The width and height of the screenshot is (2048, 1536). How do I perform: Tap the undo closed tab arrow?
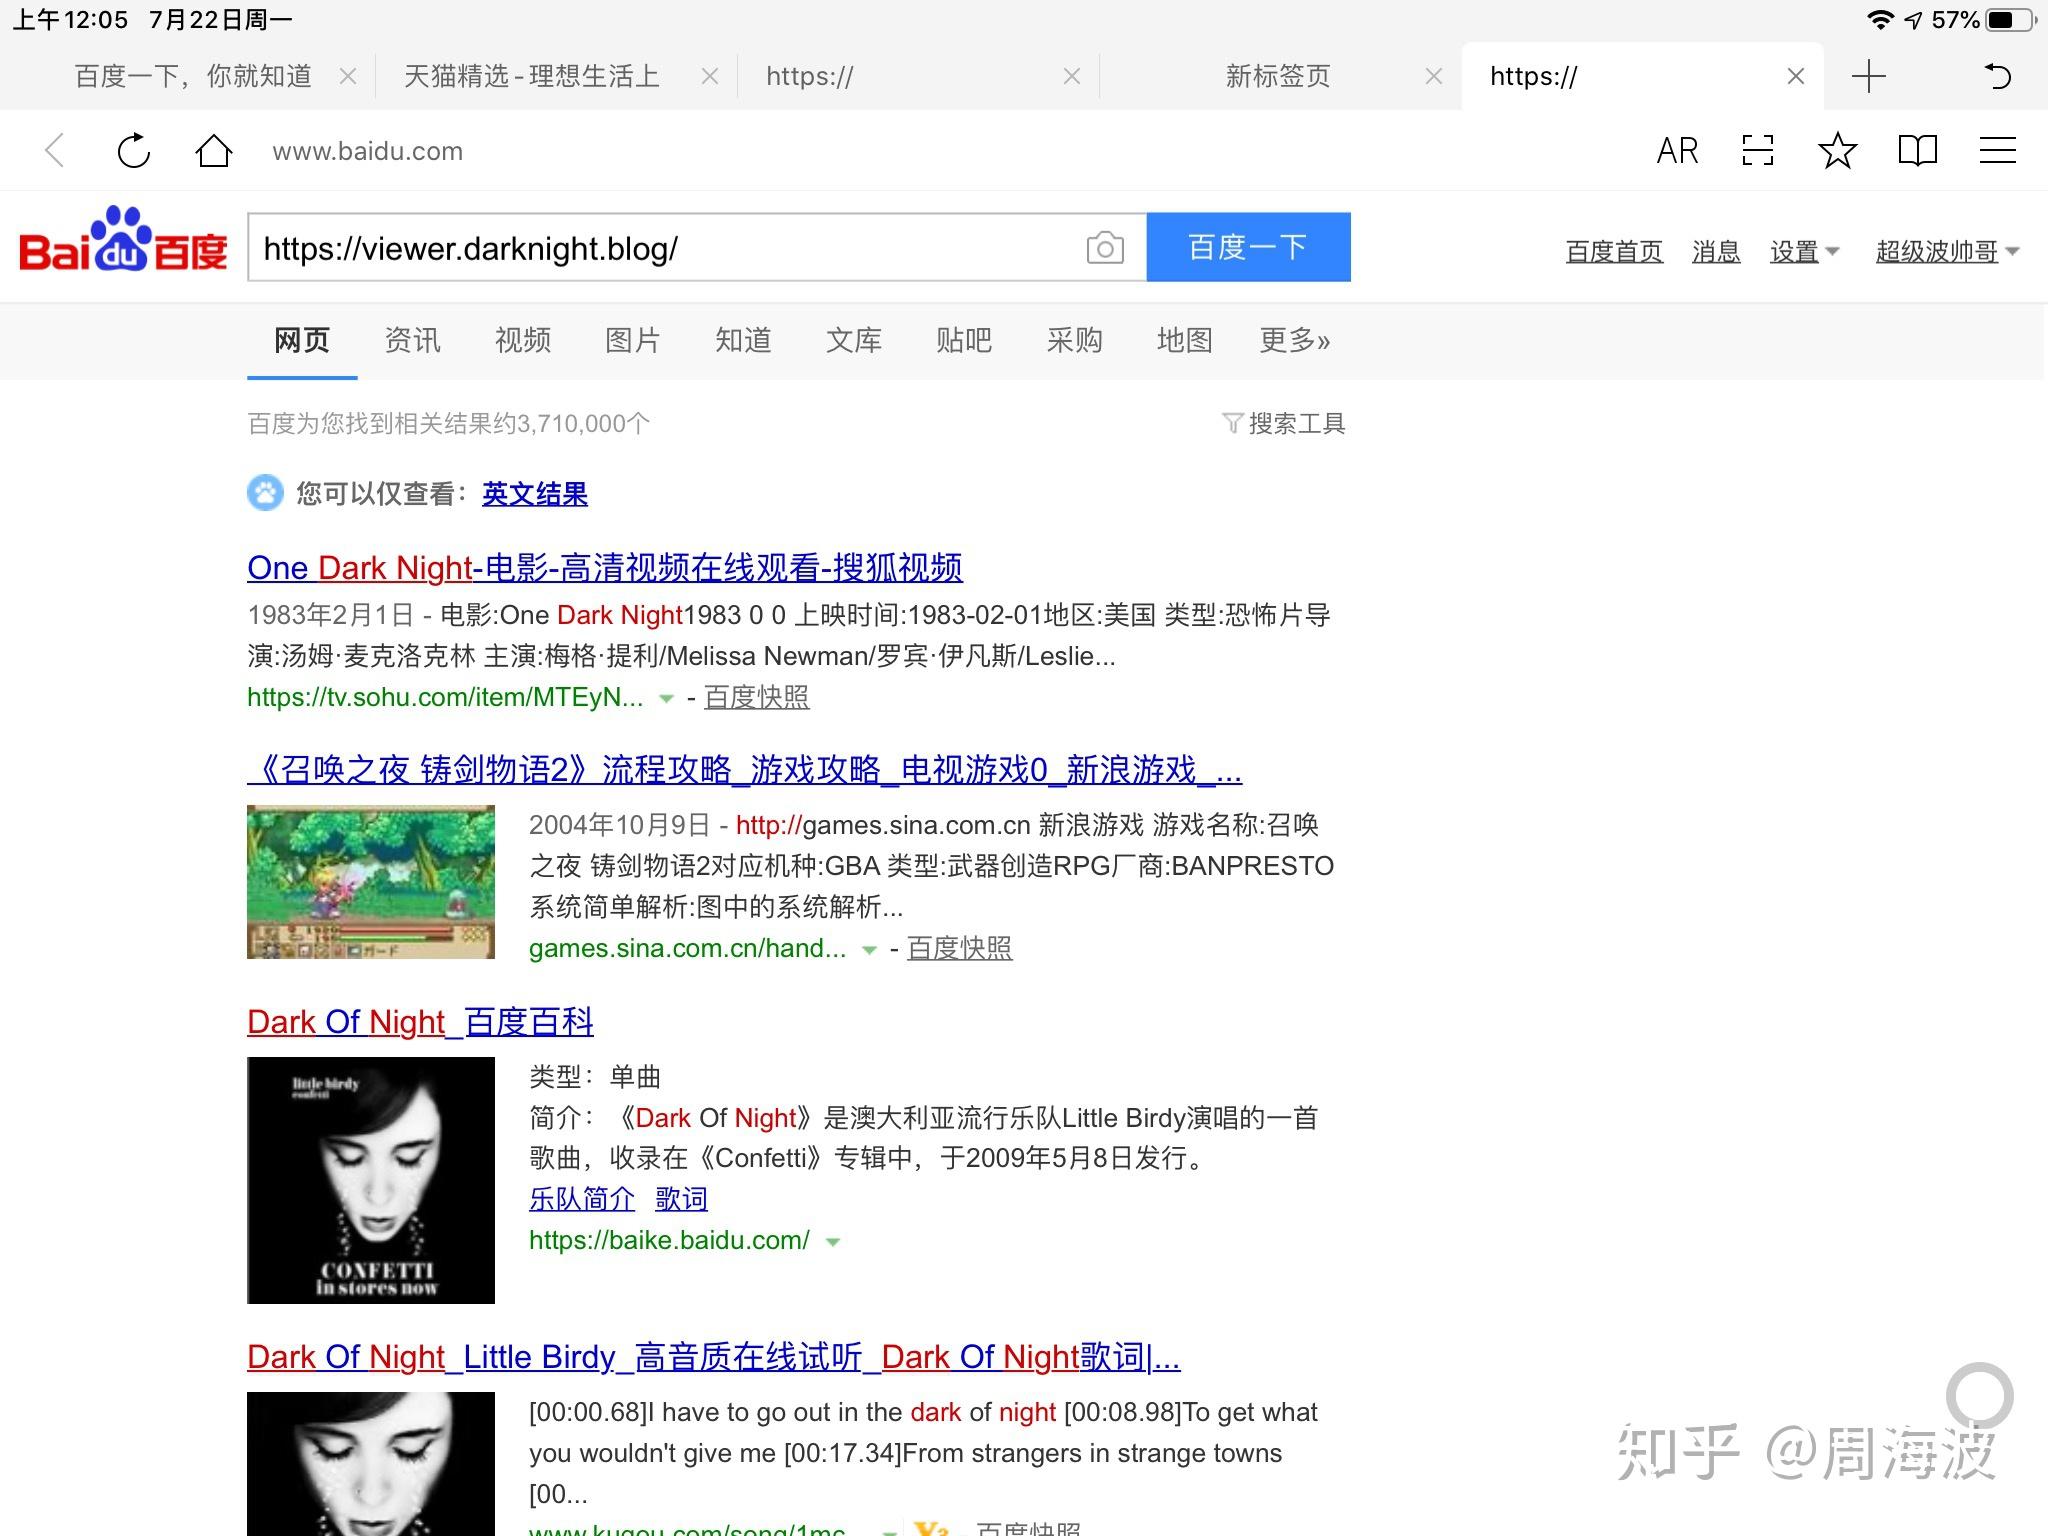tap(1997, 76)
